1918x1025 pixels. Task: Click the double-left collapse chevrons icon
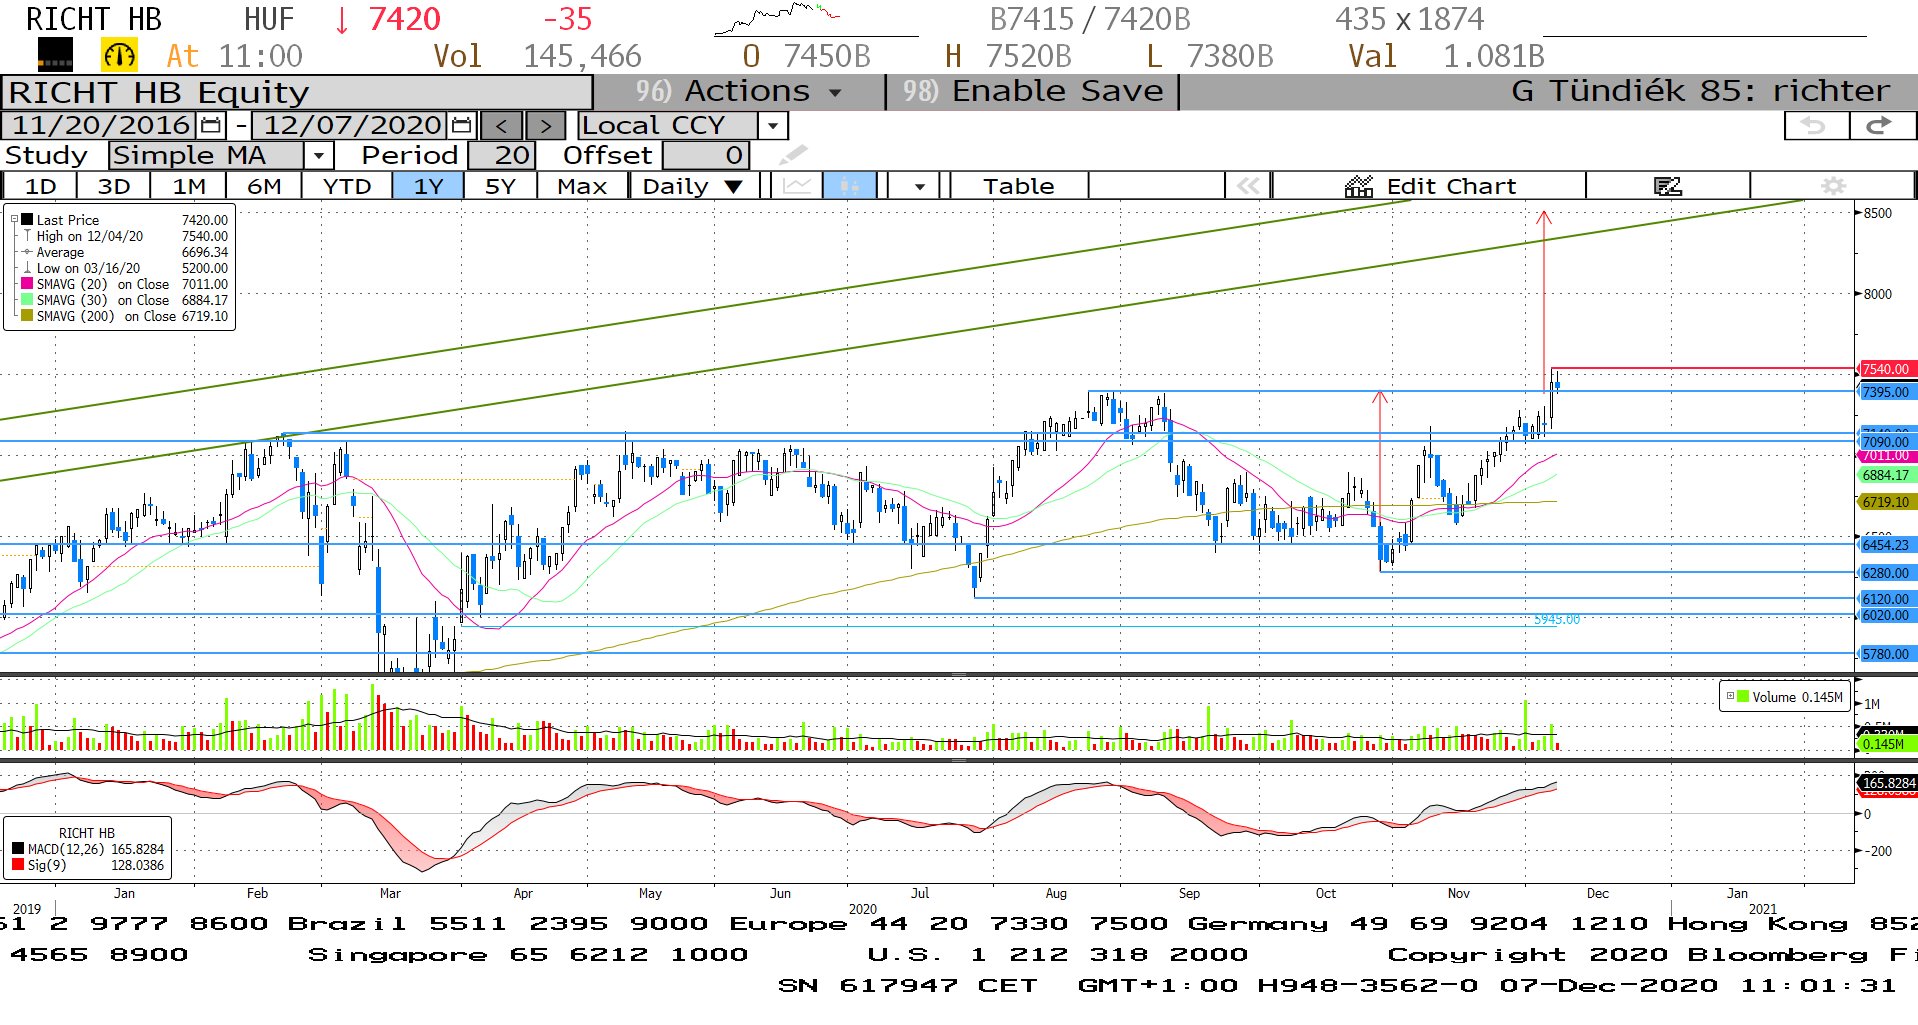pos(1248,186)
